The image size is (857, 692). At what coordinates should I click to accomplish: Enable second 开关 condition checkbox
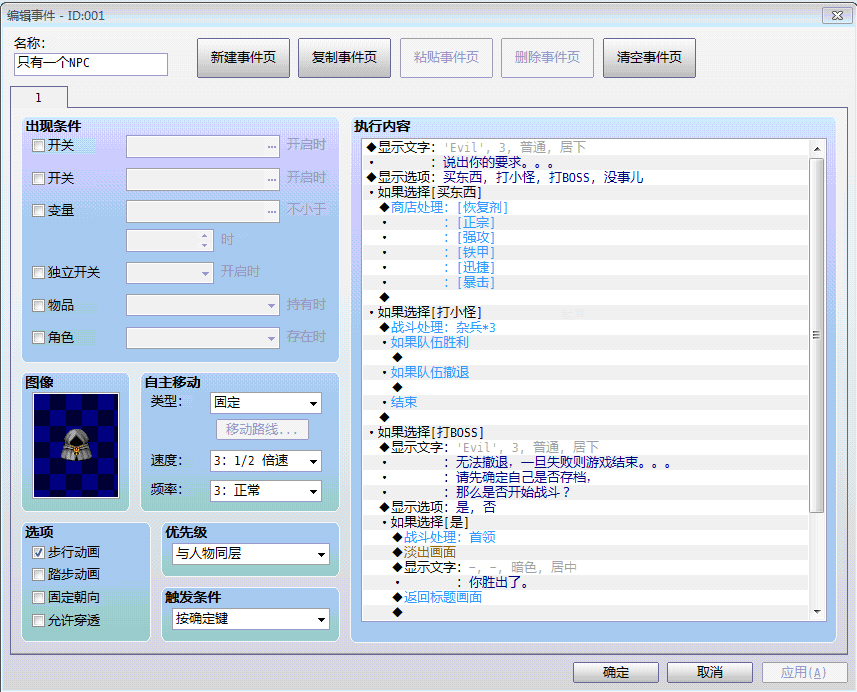[38, 178]
